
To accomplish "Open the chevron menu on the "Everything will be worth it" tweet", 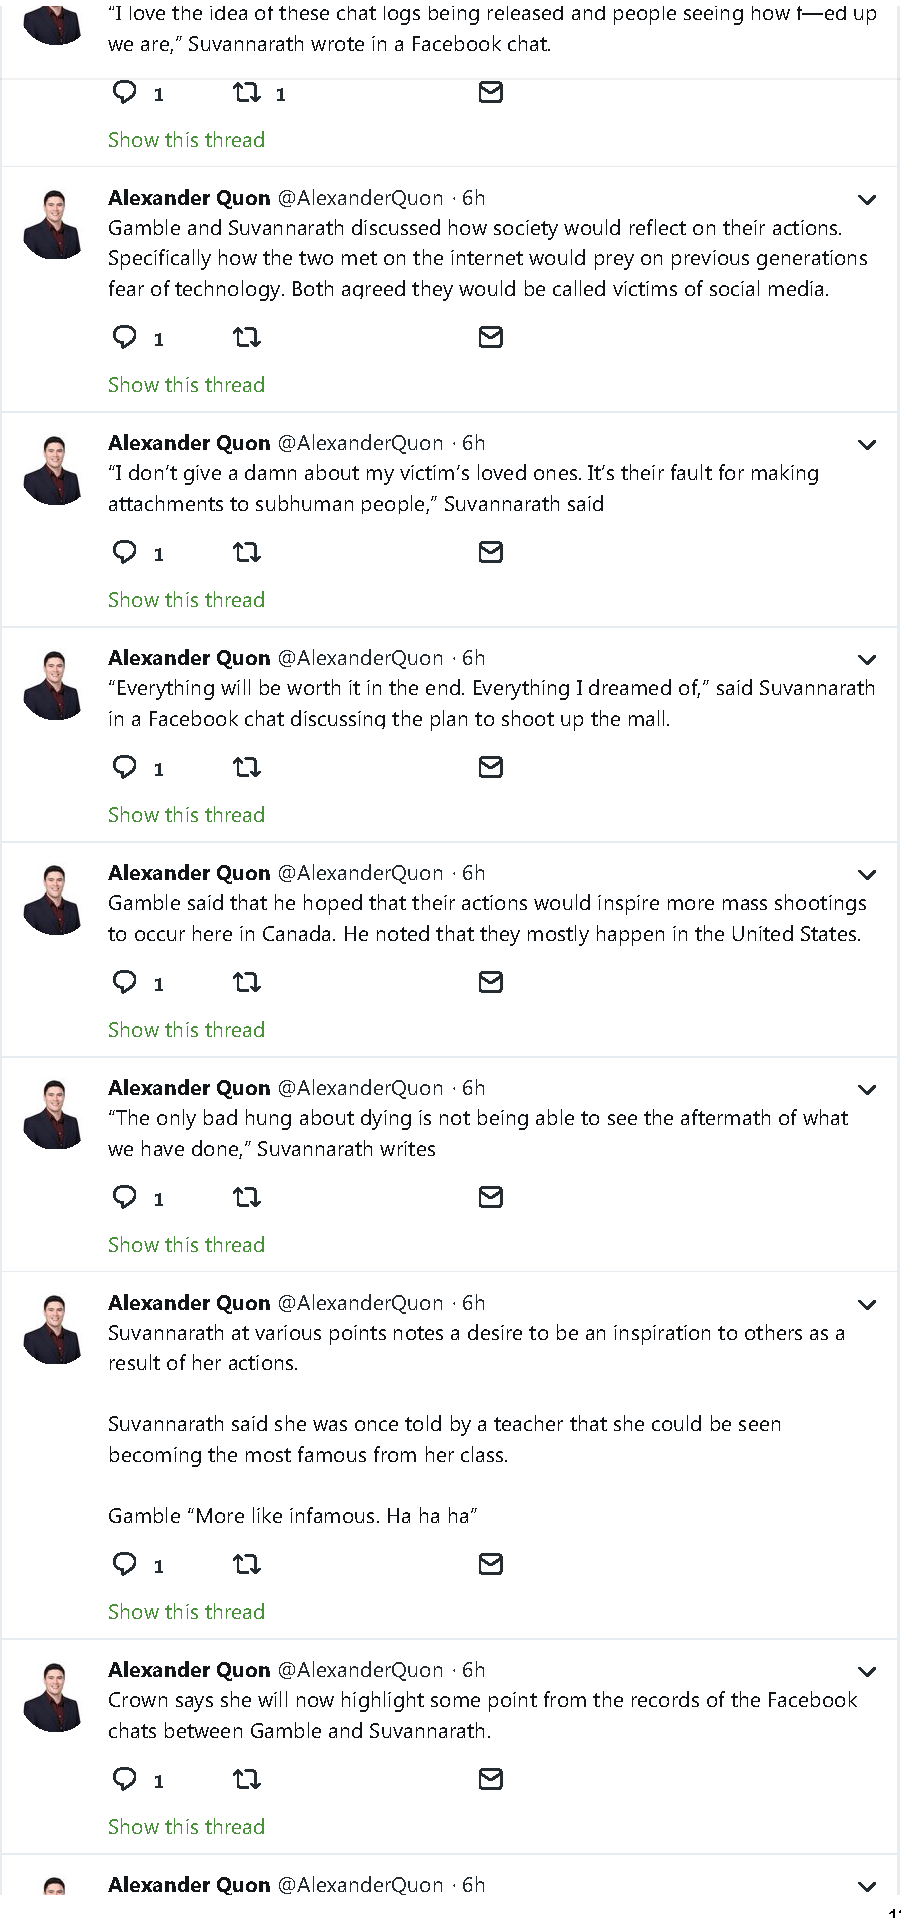I will (867, 660).
